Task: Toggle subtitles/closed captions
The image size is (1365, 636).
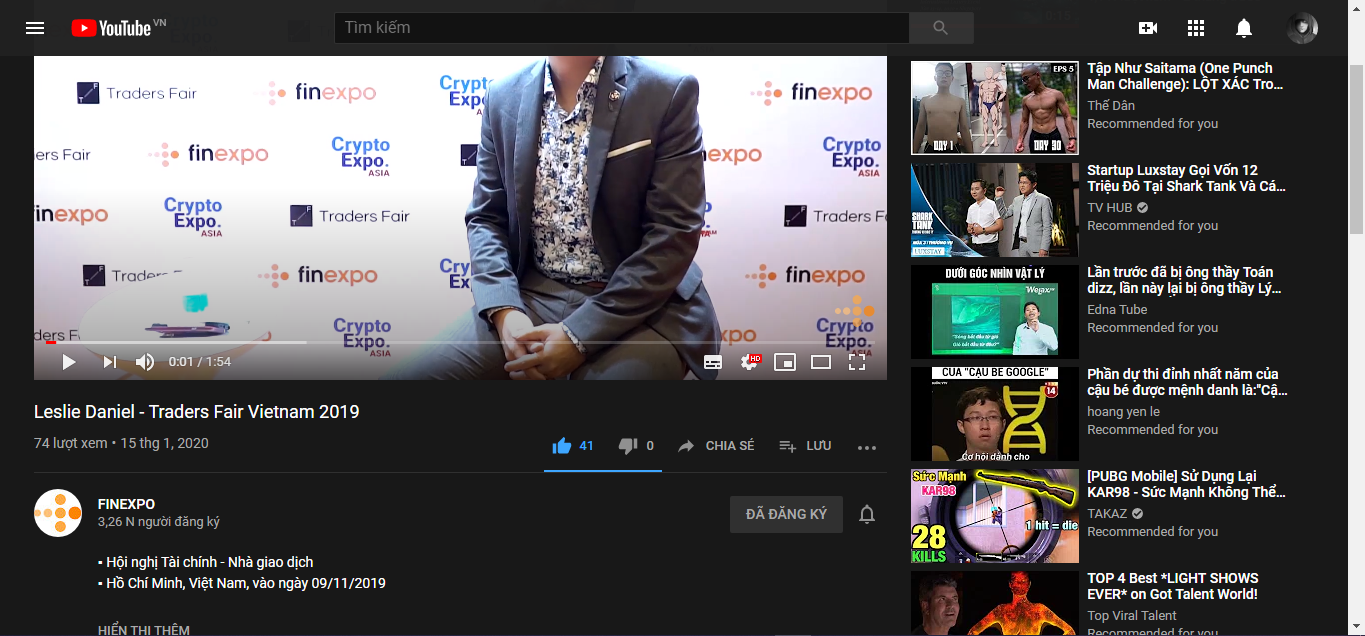Action: 713,362
